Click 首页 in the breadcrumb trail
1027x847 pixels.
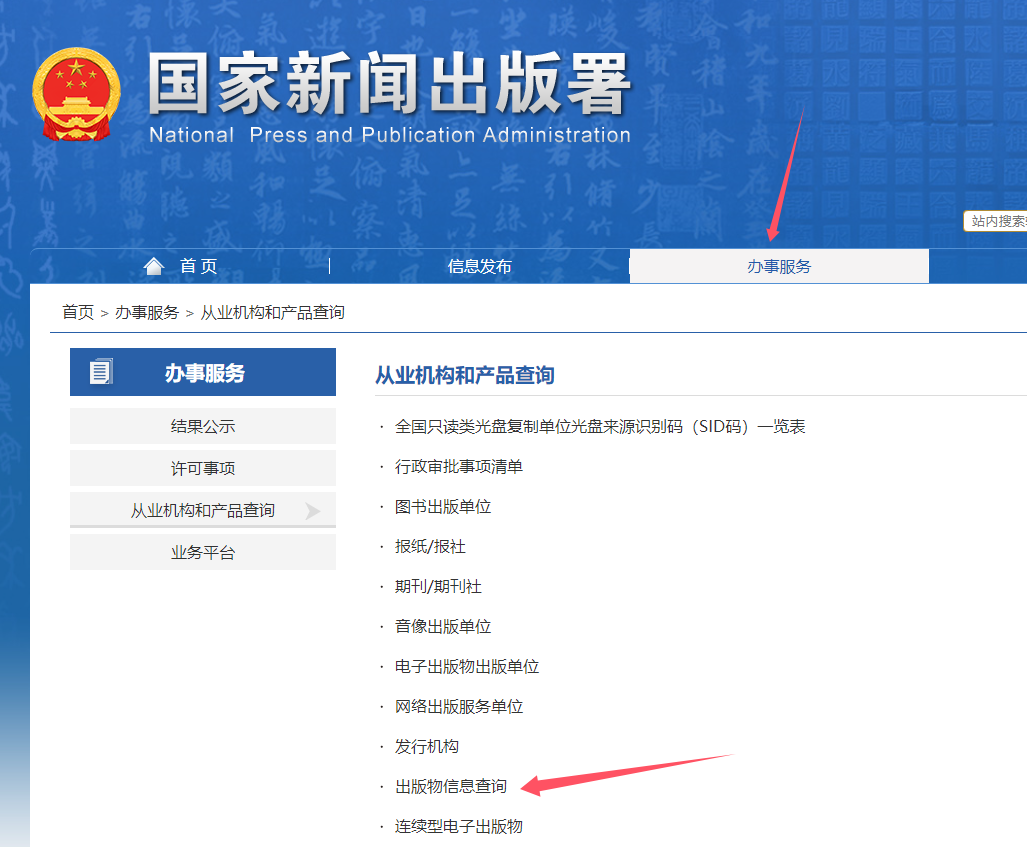tap(77, 311)
